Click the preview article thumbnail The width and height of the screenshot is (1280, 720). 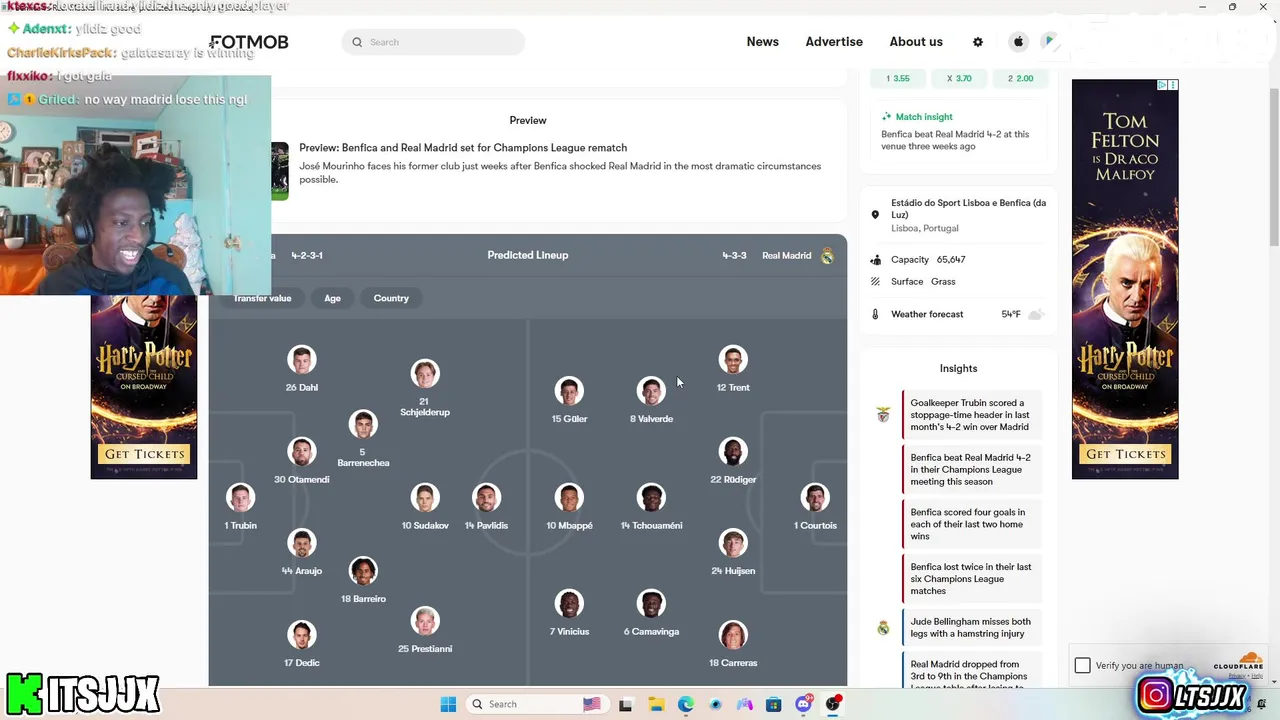[x=280, y=171]
